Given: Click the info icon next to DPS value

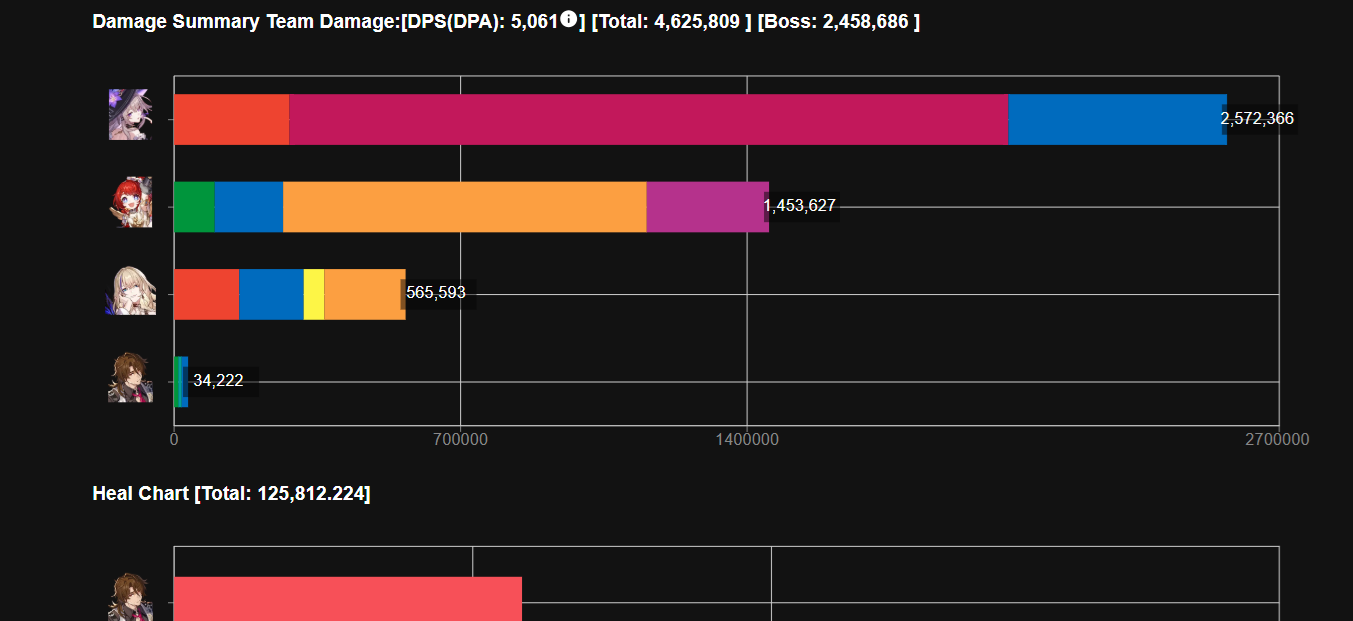Looking at the screenshot, I should (568, 18).
